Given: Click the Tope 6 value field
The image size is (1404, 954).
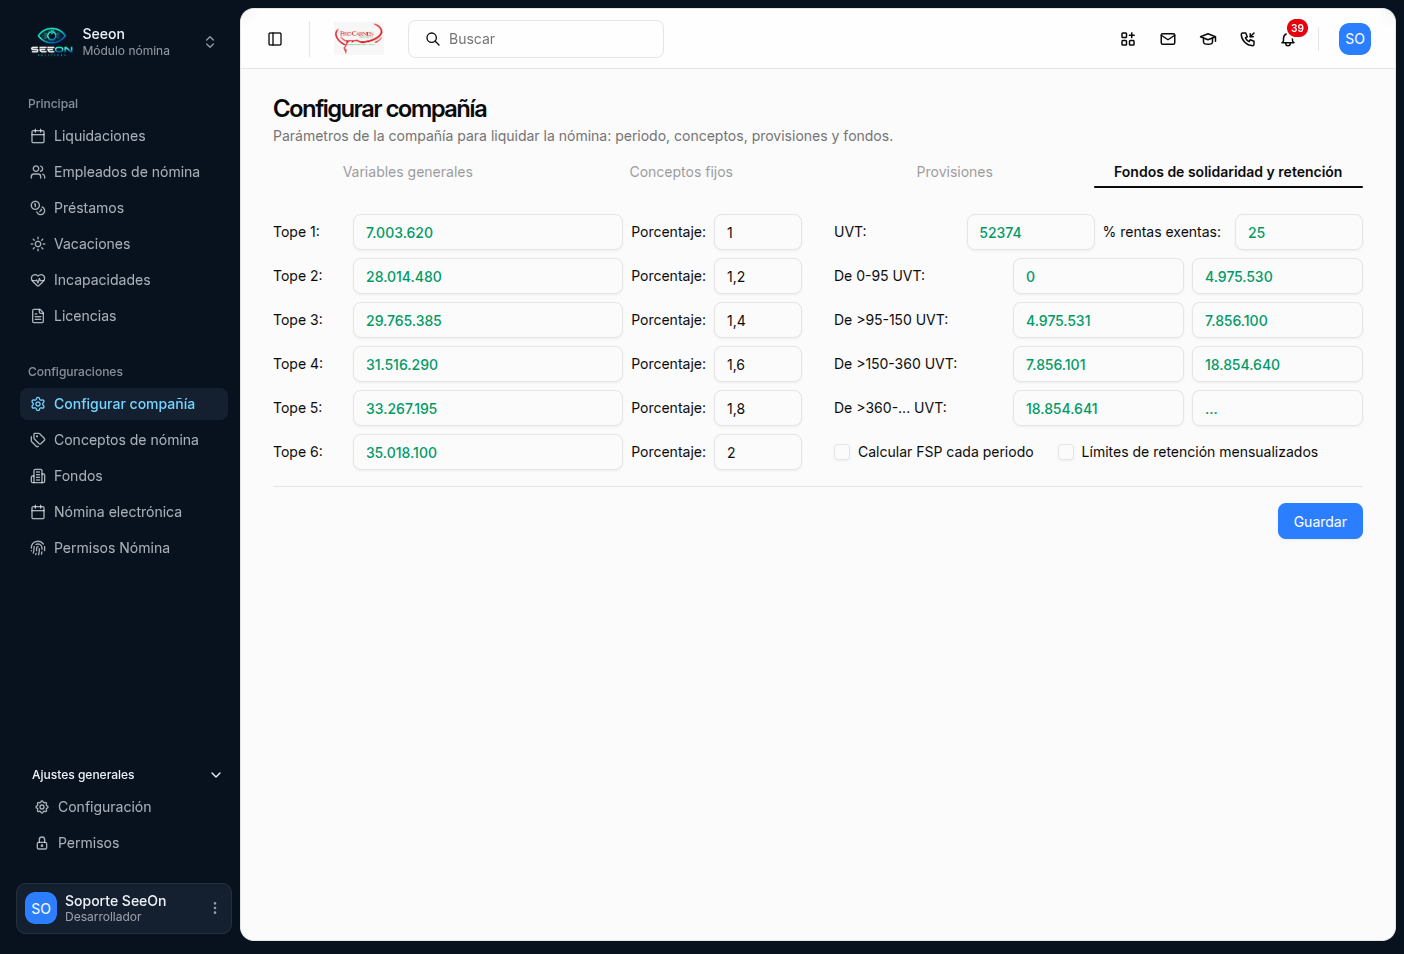Looking at the screenshot, I should pos(488,452).
